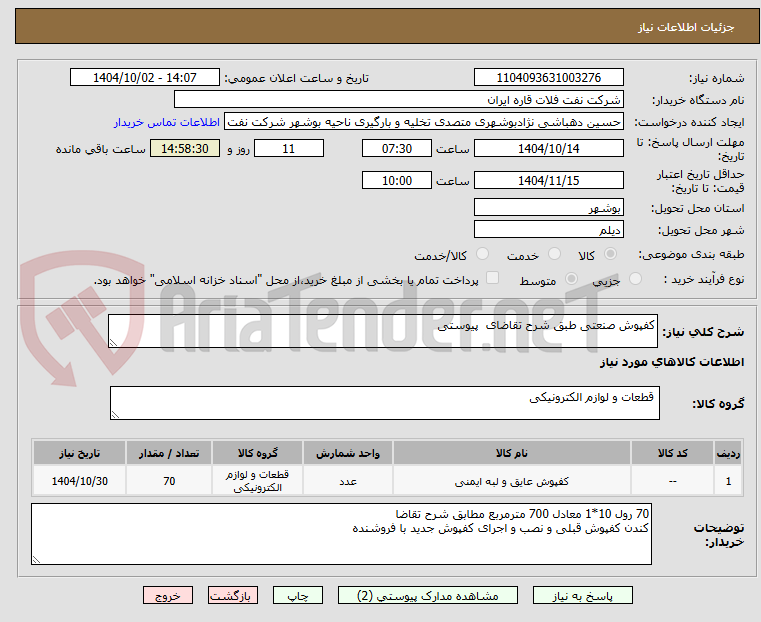Viewport: 761px width, 622px height.
Task: Select the کالا radio button
Action: click(611, 254)
